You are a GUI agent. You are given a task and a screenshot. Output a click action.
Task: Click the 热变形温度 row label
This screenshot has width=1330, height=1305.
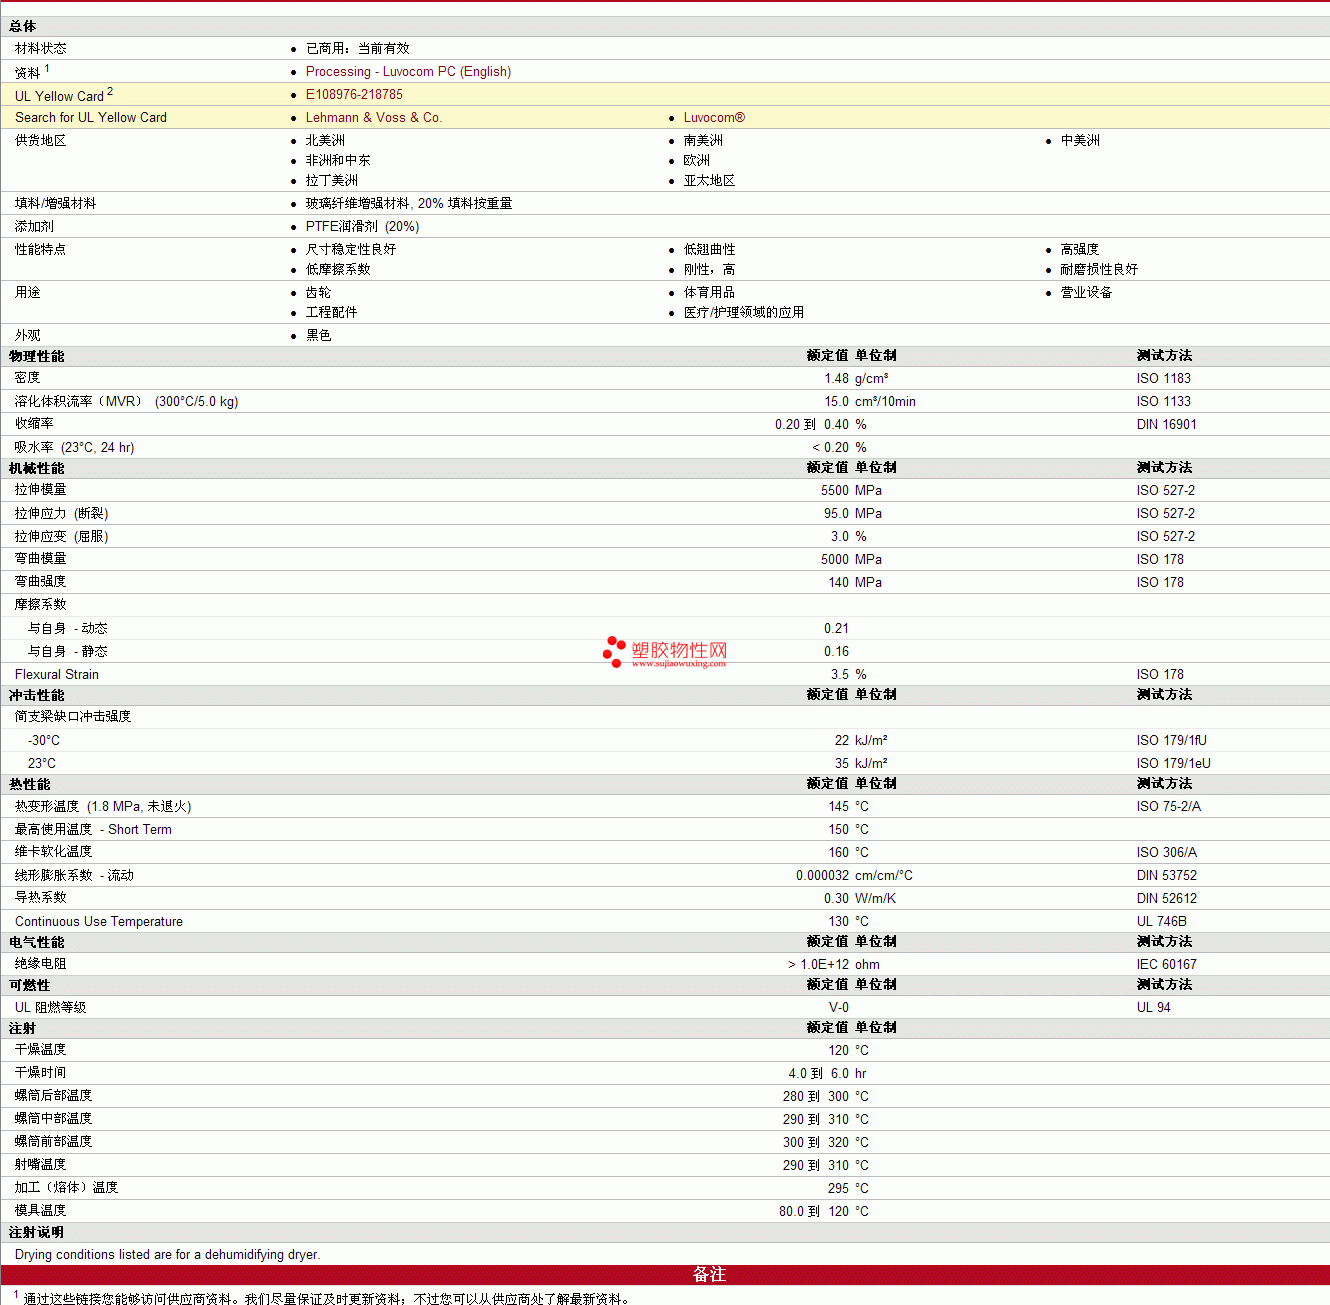[103, 807]
